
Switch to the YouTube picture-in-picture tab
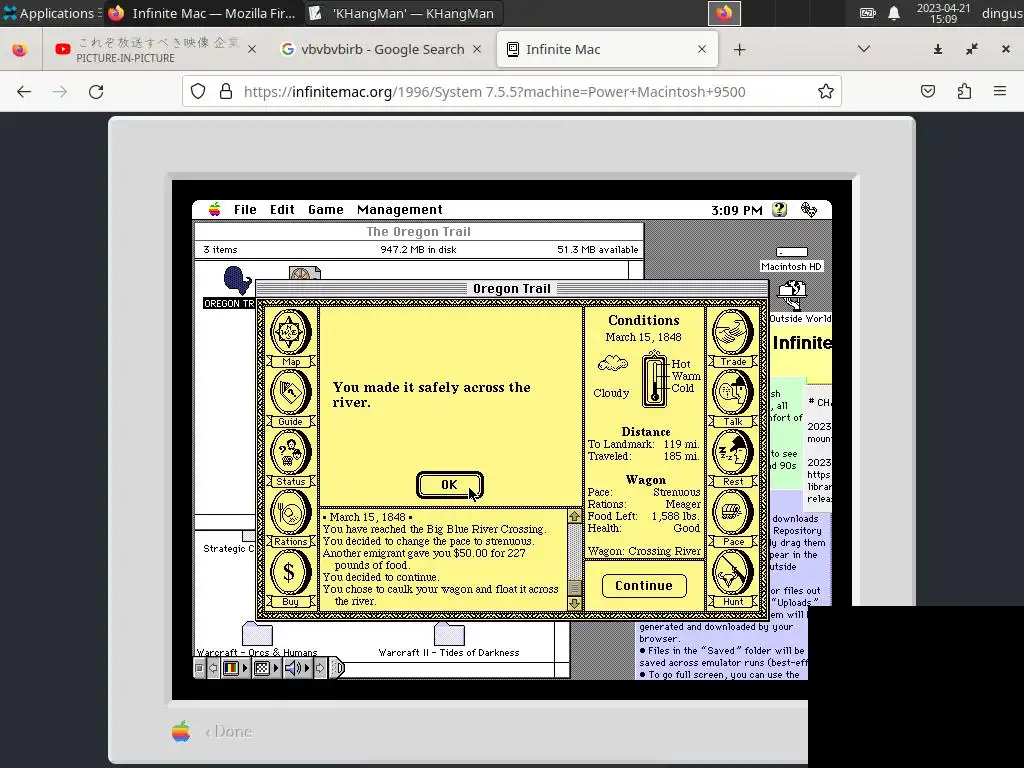[157, 50]
